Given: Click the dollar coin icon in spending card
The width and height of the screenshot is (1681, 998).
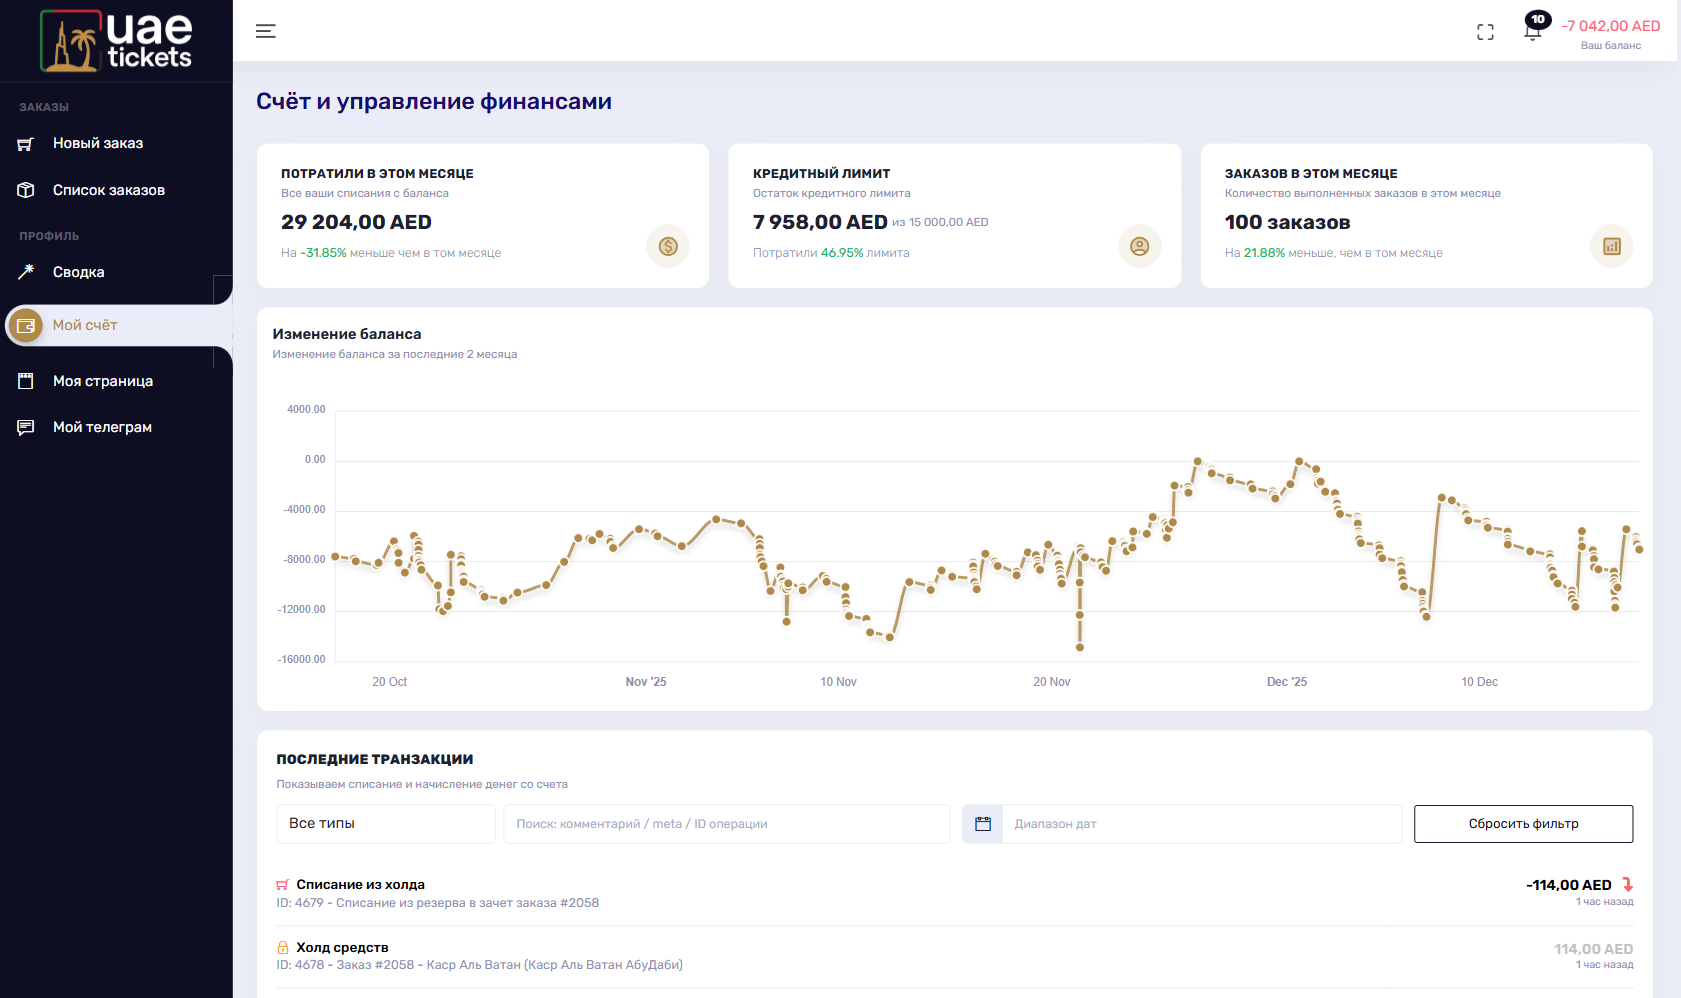Looking at the screenshot, I should coord(668,246).
